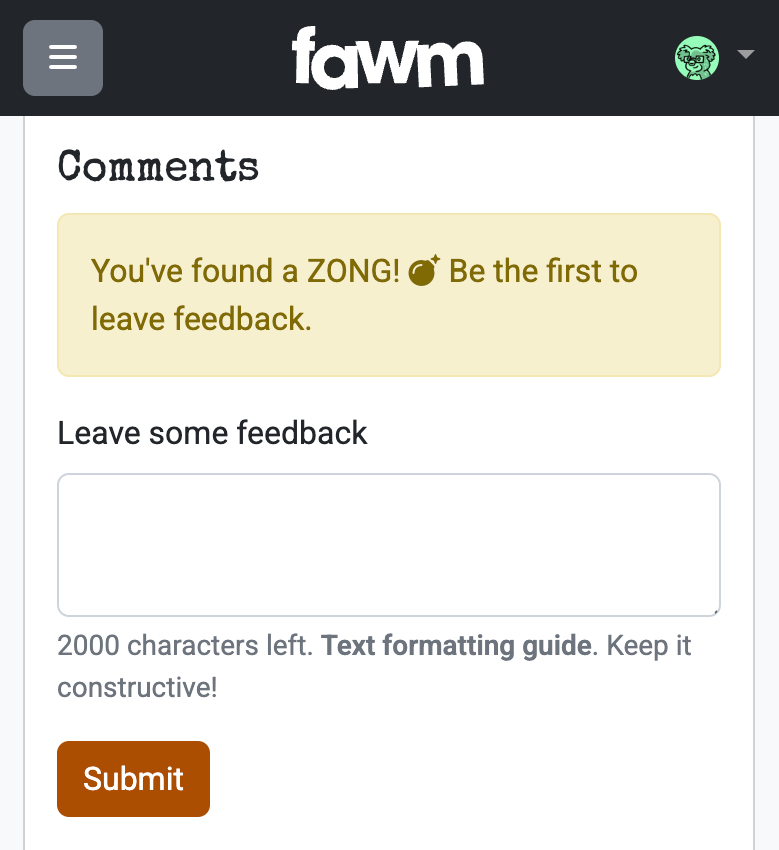The image size is (779, 850).
Task: Focus the feedback text area
Action: pos(388,545)
